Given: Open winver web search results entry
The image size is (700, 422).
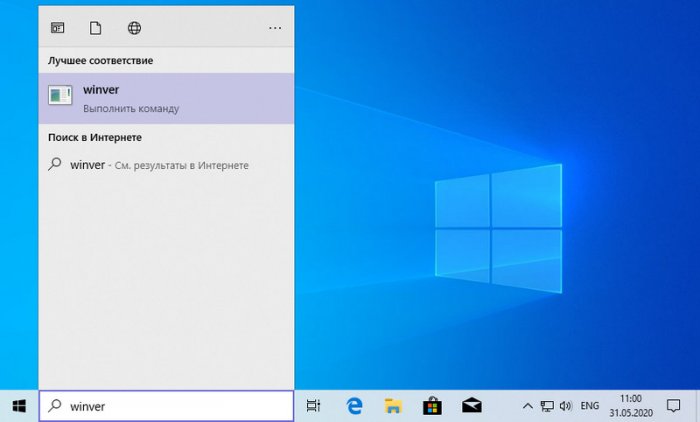Looking at the screenshot, I should click(166, 165).
